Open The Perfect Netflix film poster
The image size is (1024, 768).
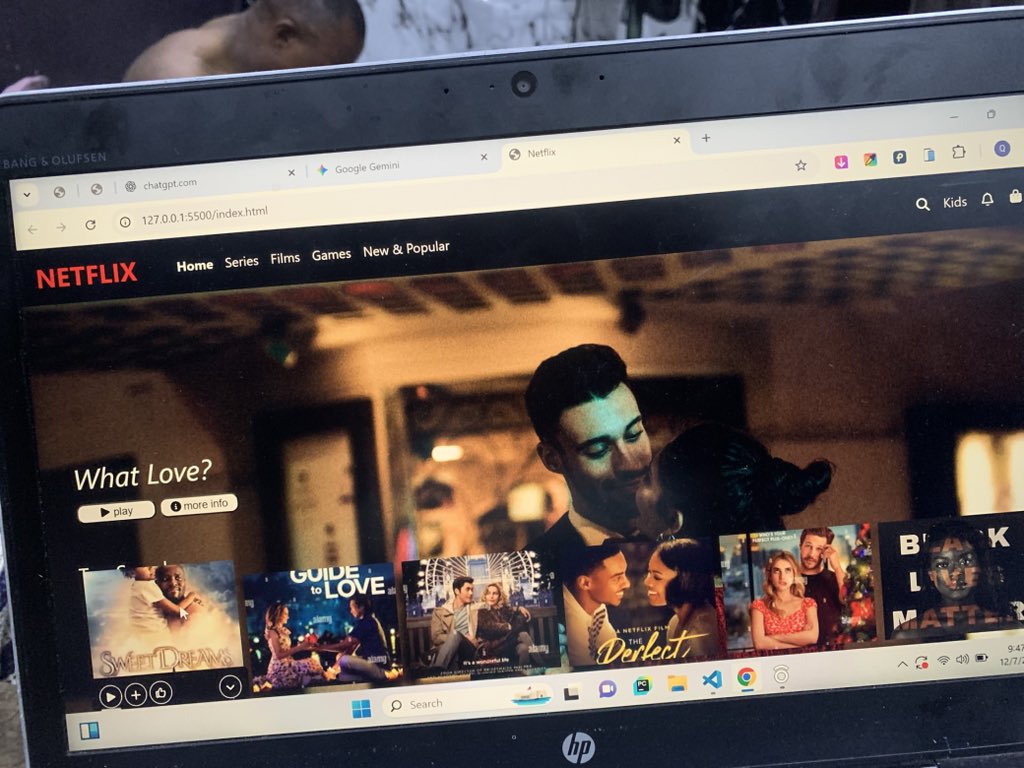[641, 602]
